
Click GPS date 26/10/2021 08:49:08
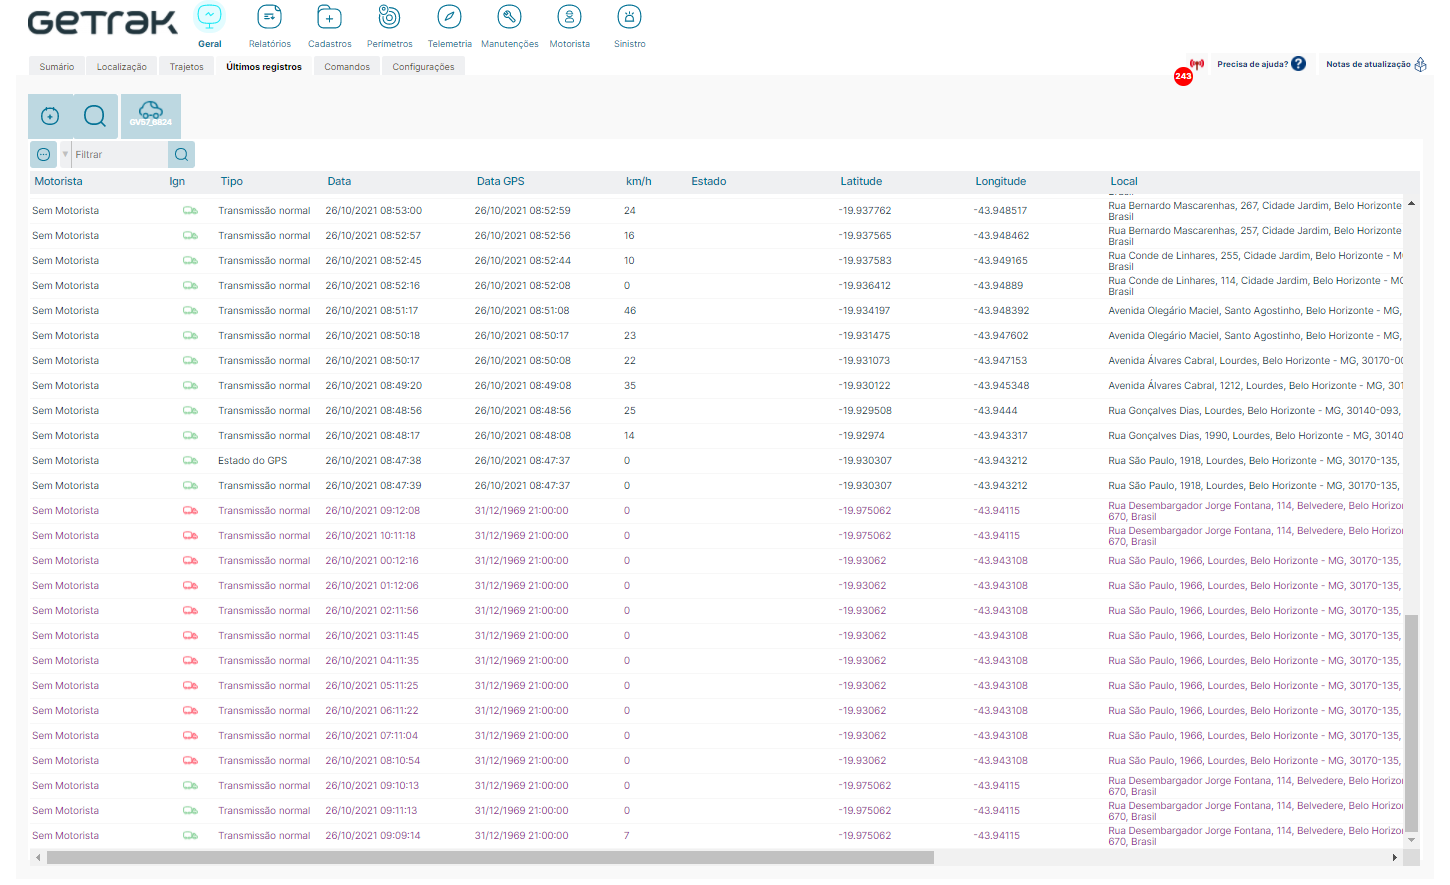[523, 386]
